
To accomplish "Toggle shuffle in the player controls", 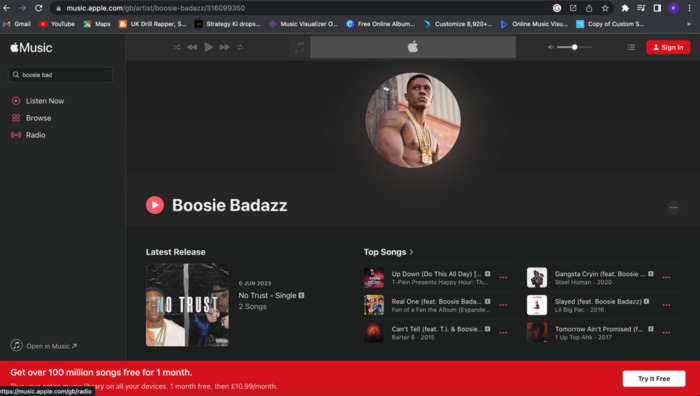I will [176, 47].
